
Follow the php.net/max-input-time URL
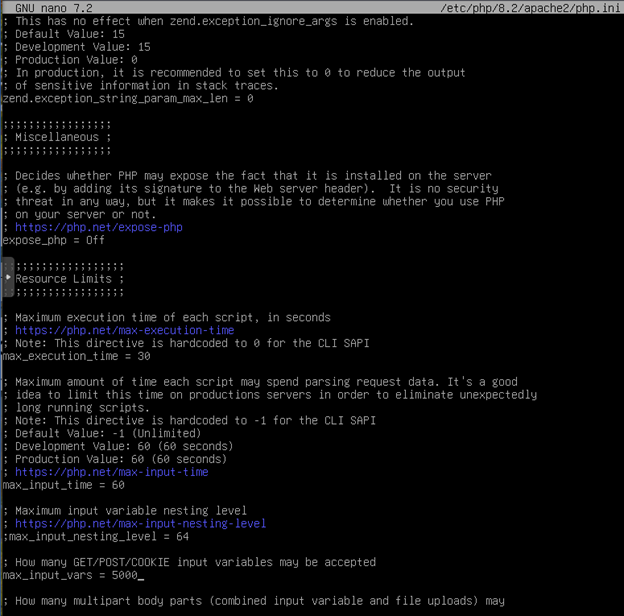(x=111, y=472)
